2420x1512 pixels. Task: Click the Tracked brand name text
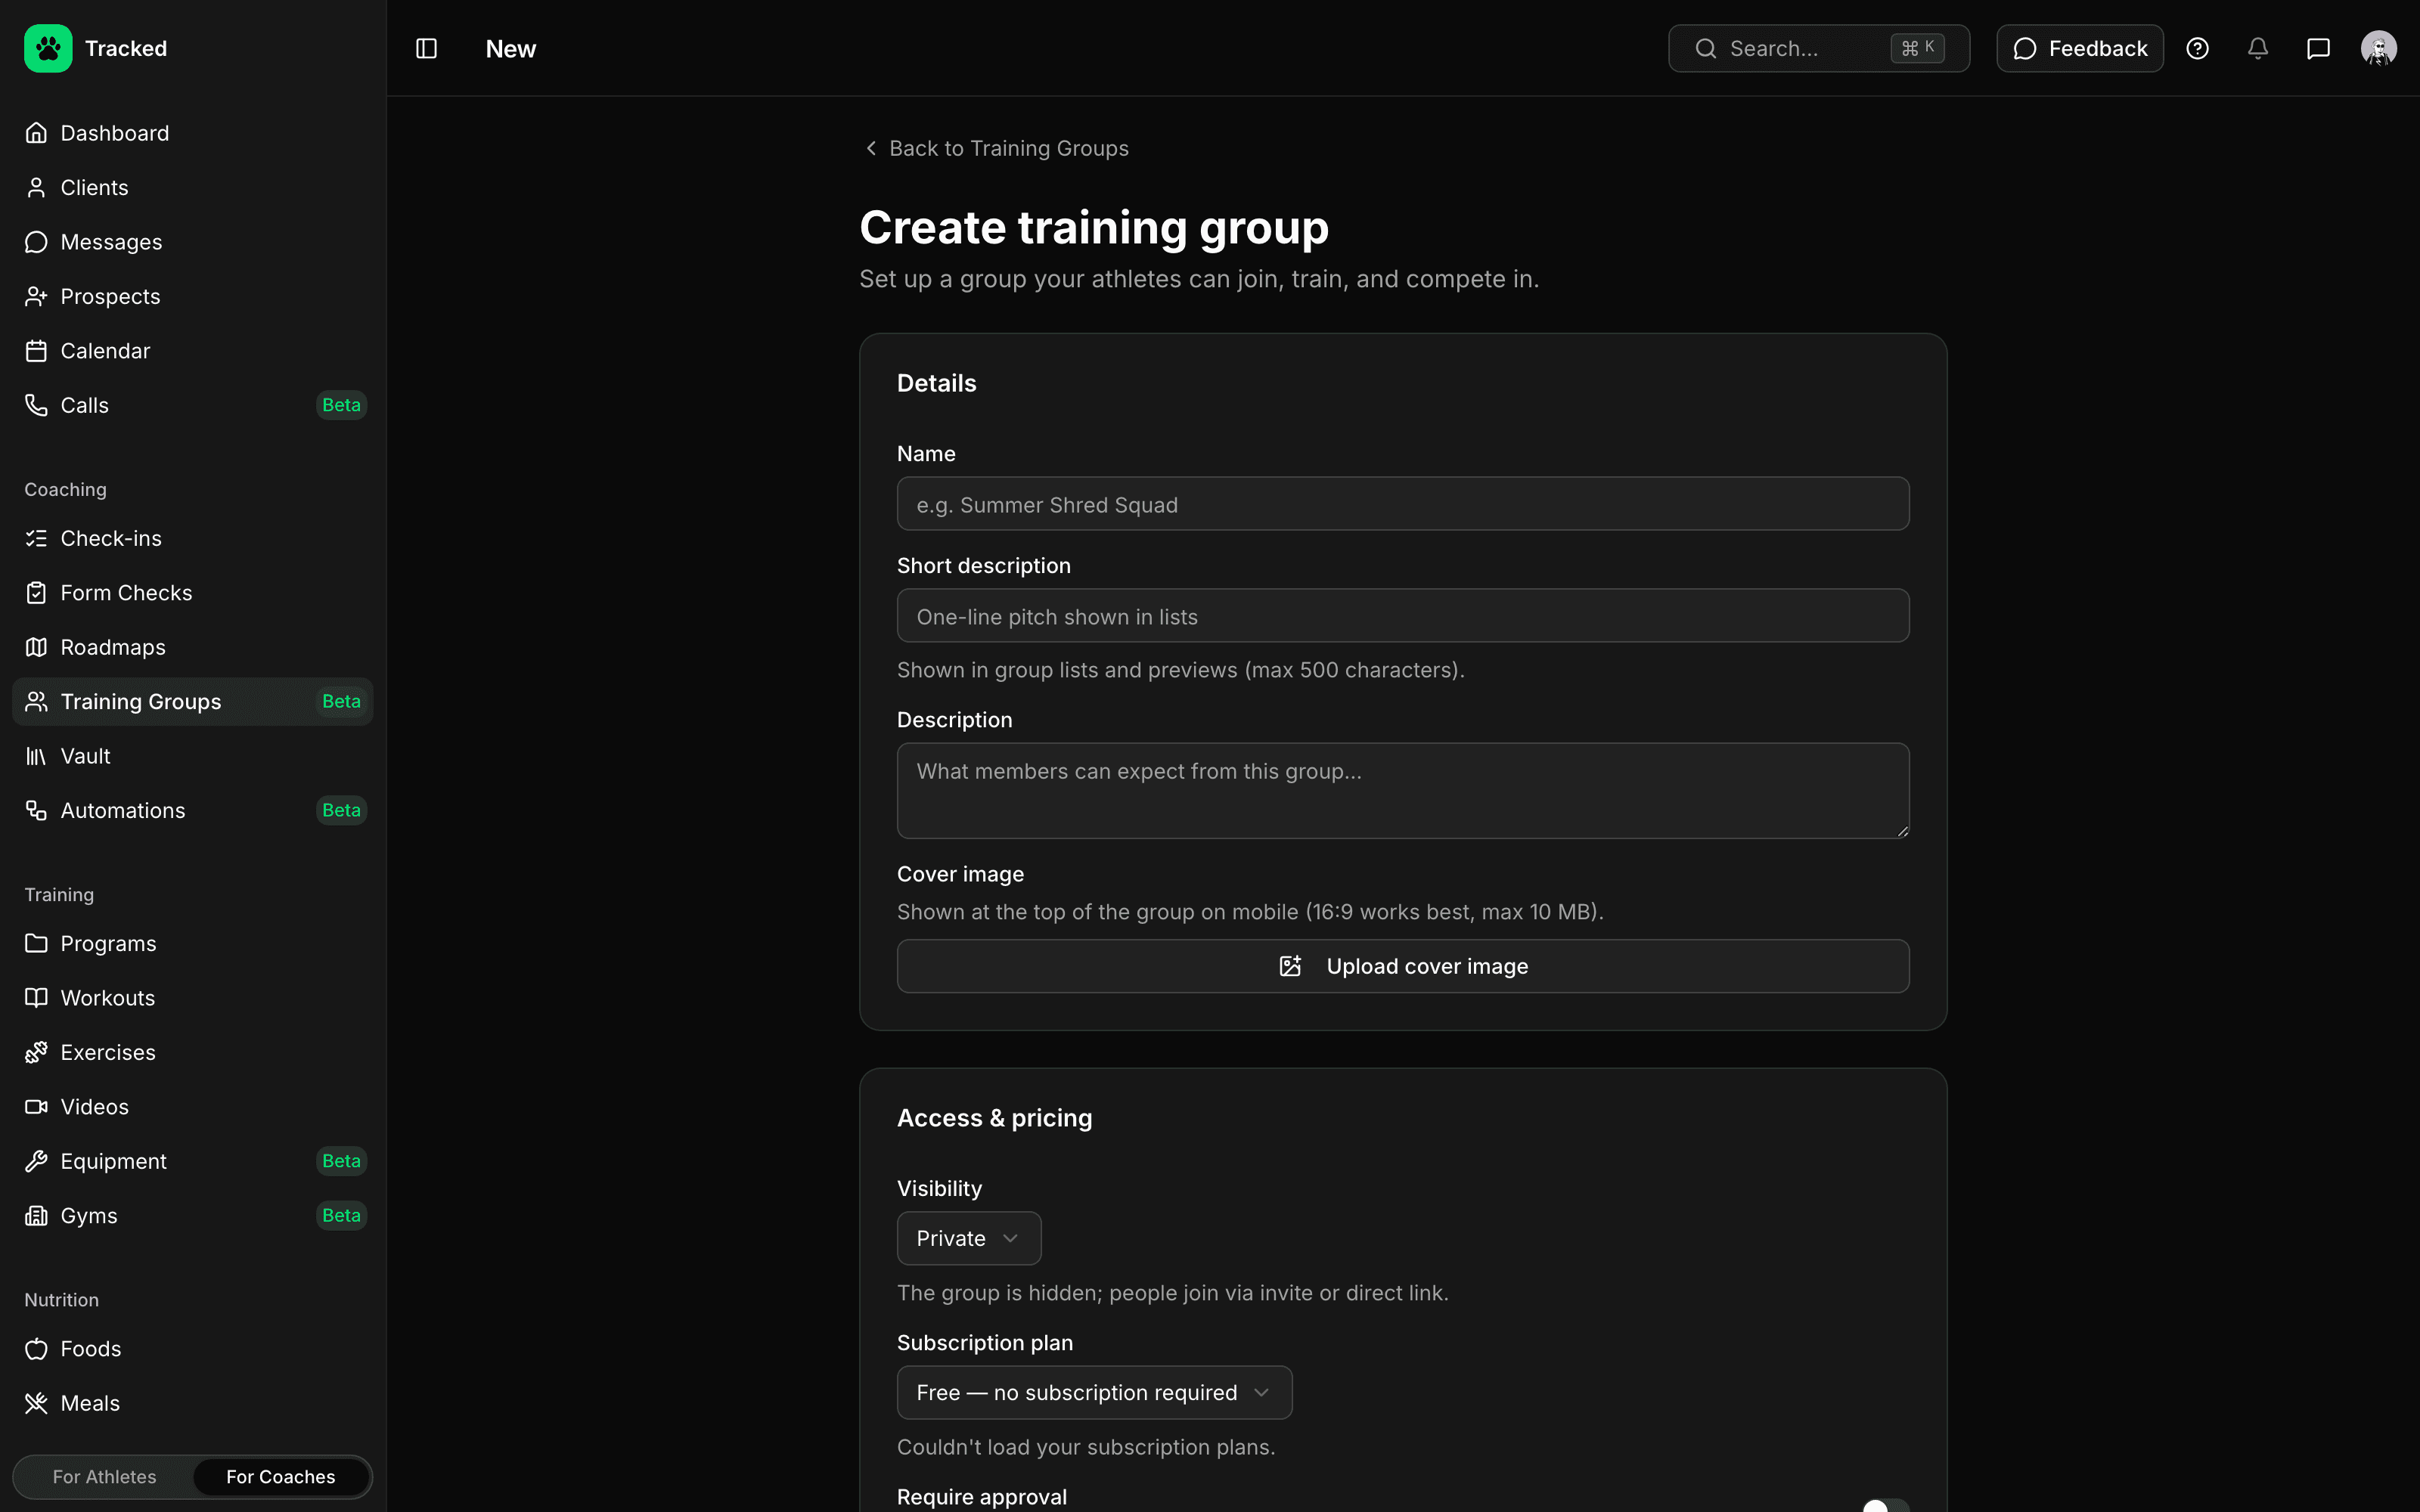point(126,48)
